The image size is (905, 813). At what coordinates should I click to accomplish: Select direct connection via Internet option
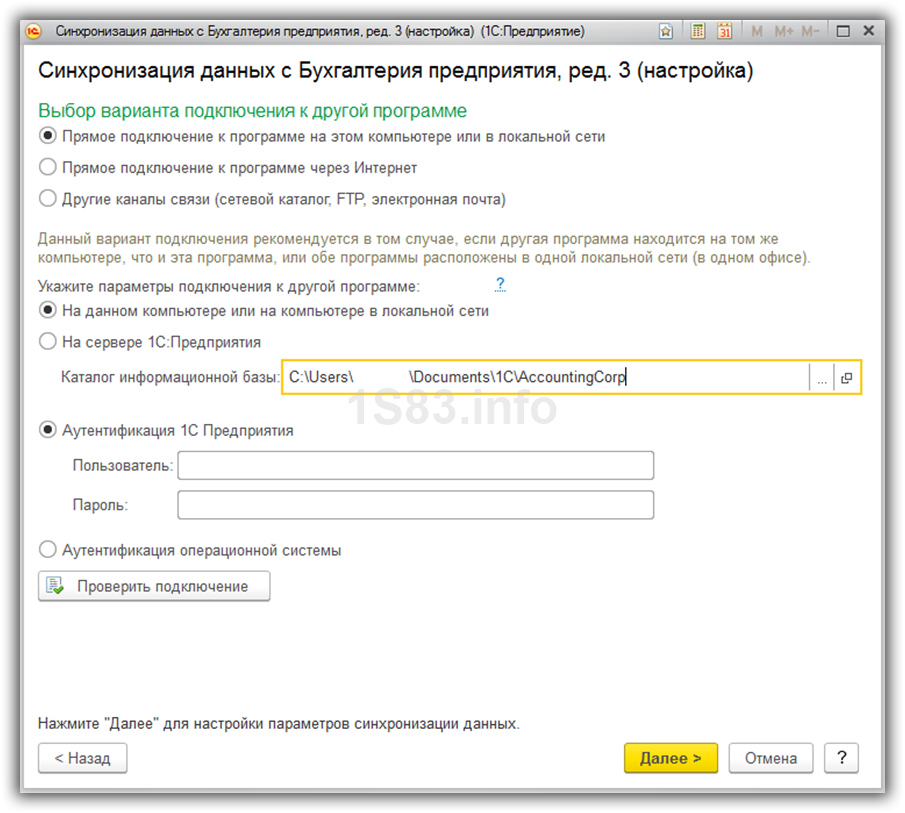[x=47, y=167]
